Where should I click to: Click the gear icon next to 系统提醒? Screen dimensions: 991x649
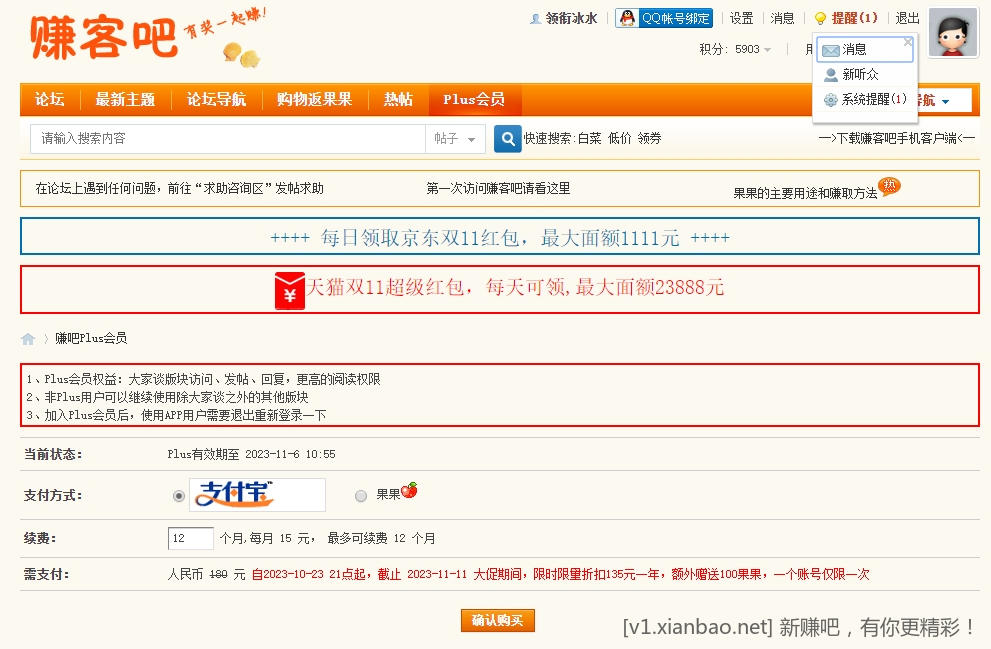[830, 100]
